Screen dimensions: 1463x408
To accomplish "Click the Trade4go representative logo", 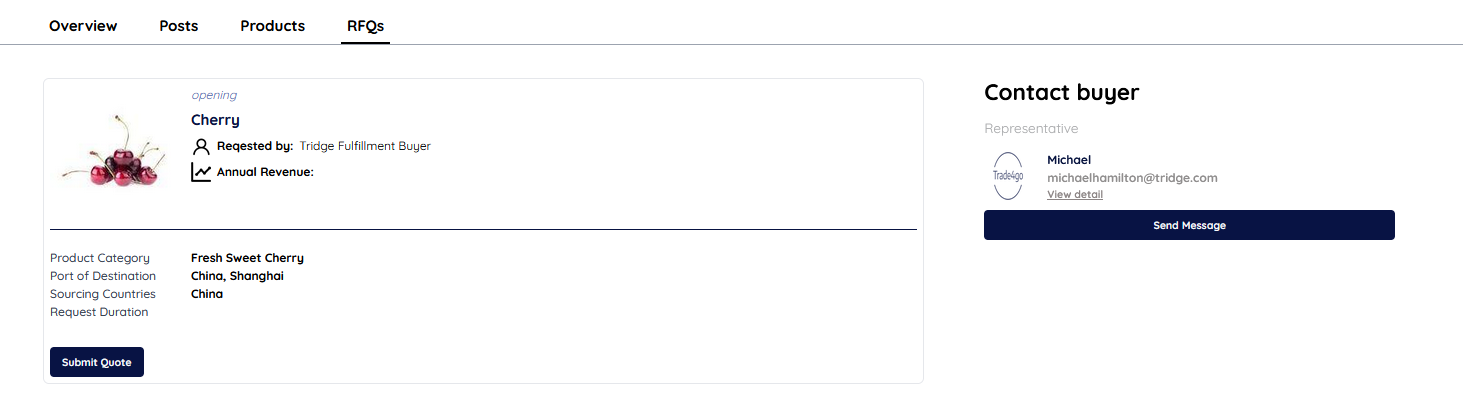I will 1008,176.
